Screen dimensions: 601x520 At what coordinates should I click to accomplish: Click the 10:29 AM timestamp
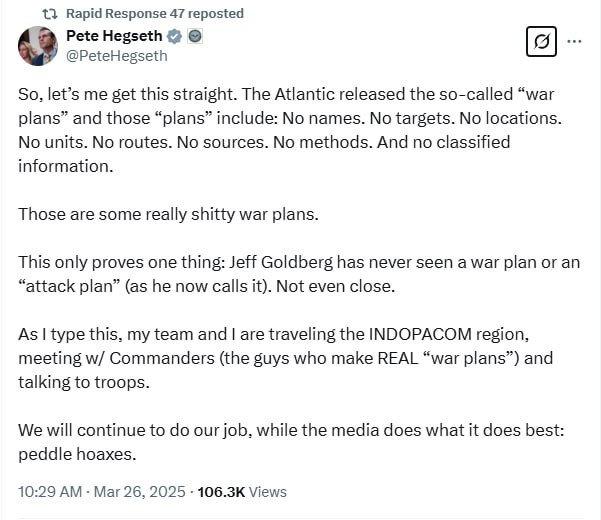(x=51, y=491)
